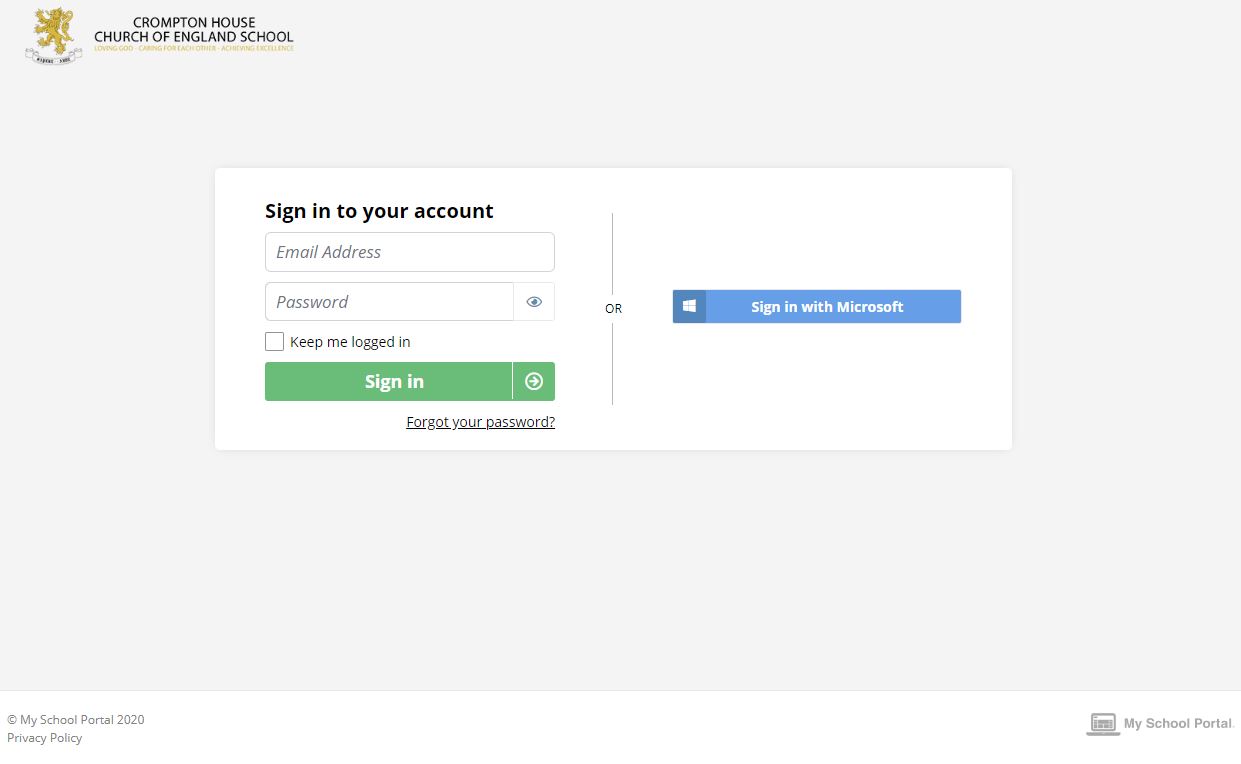This screenshot has width=1241, height=764.
Task: Open the Privacy Policy link
Action: [44, 738]
